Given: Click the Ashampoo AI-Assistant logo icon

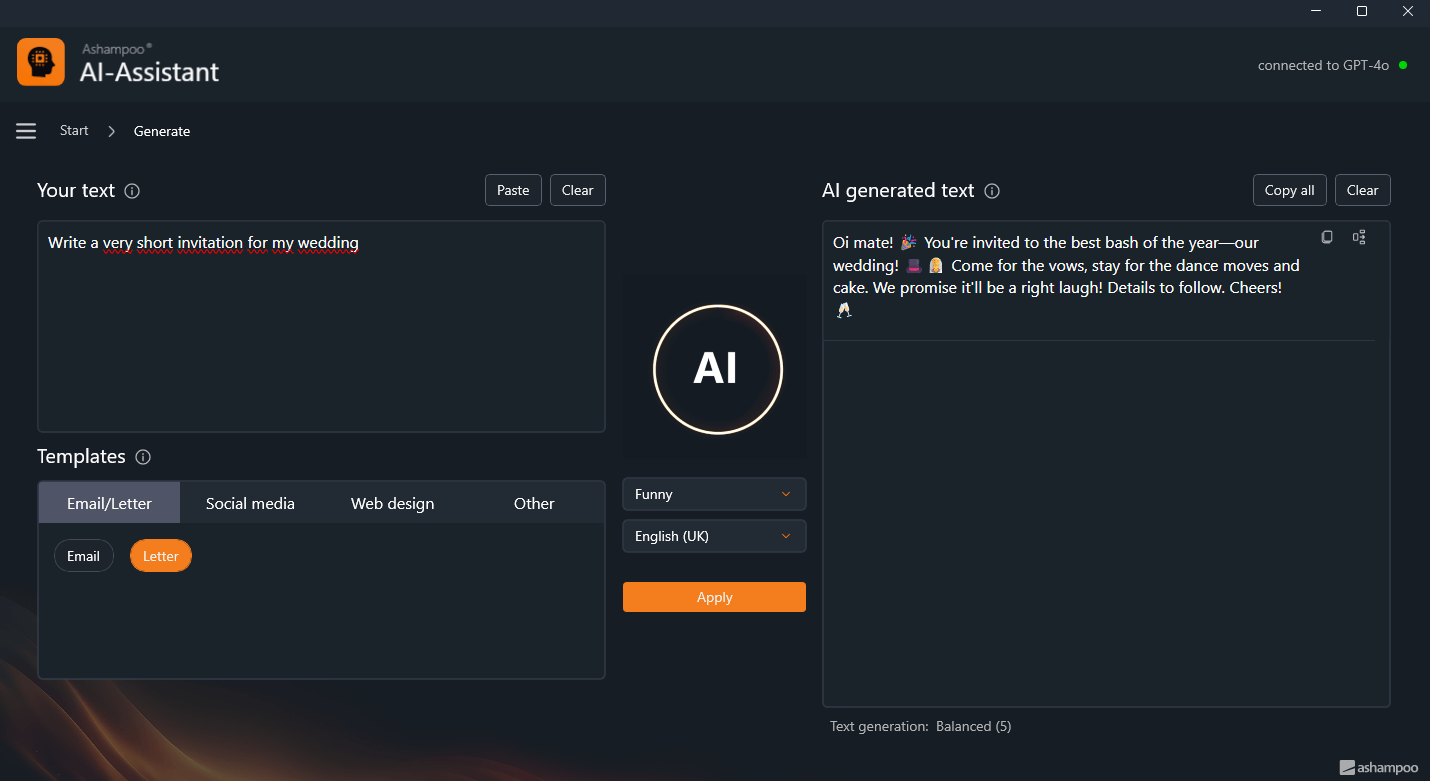Looking at the screenshot, I should [x=41, y=62].
